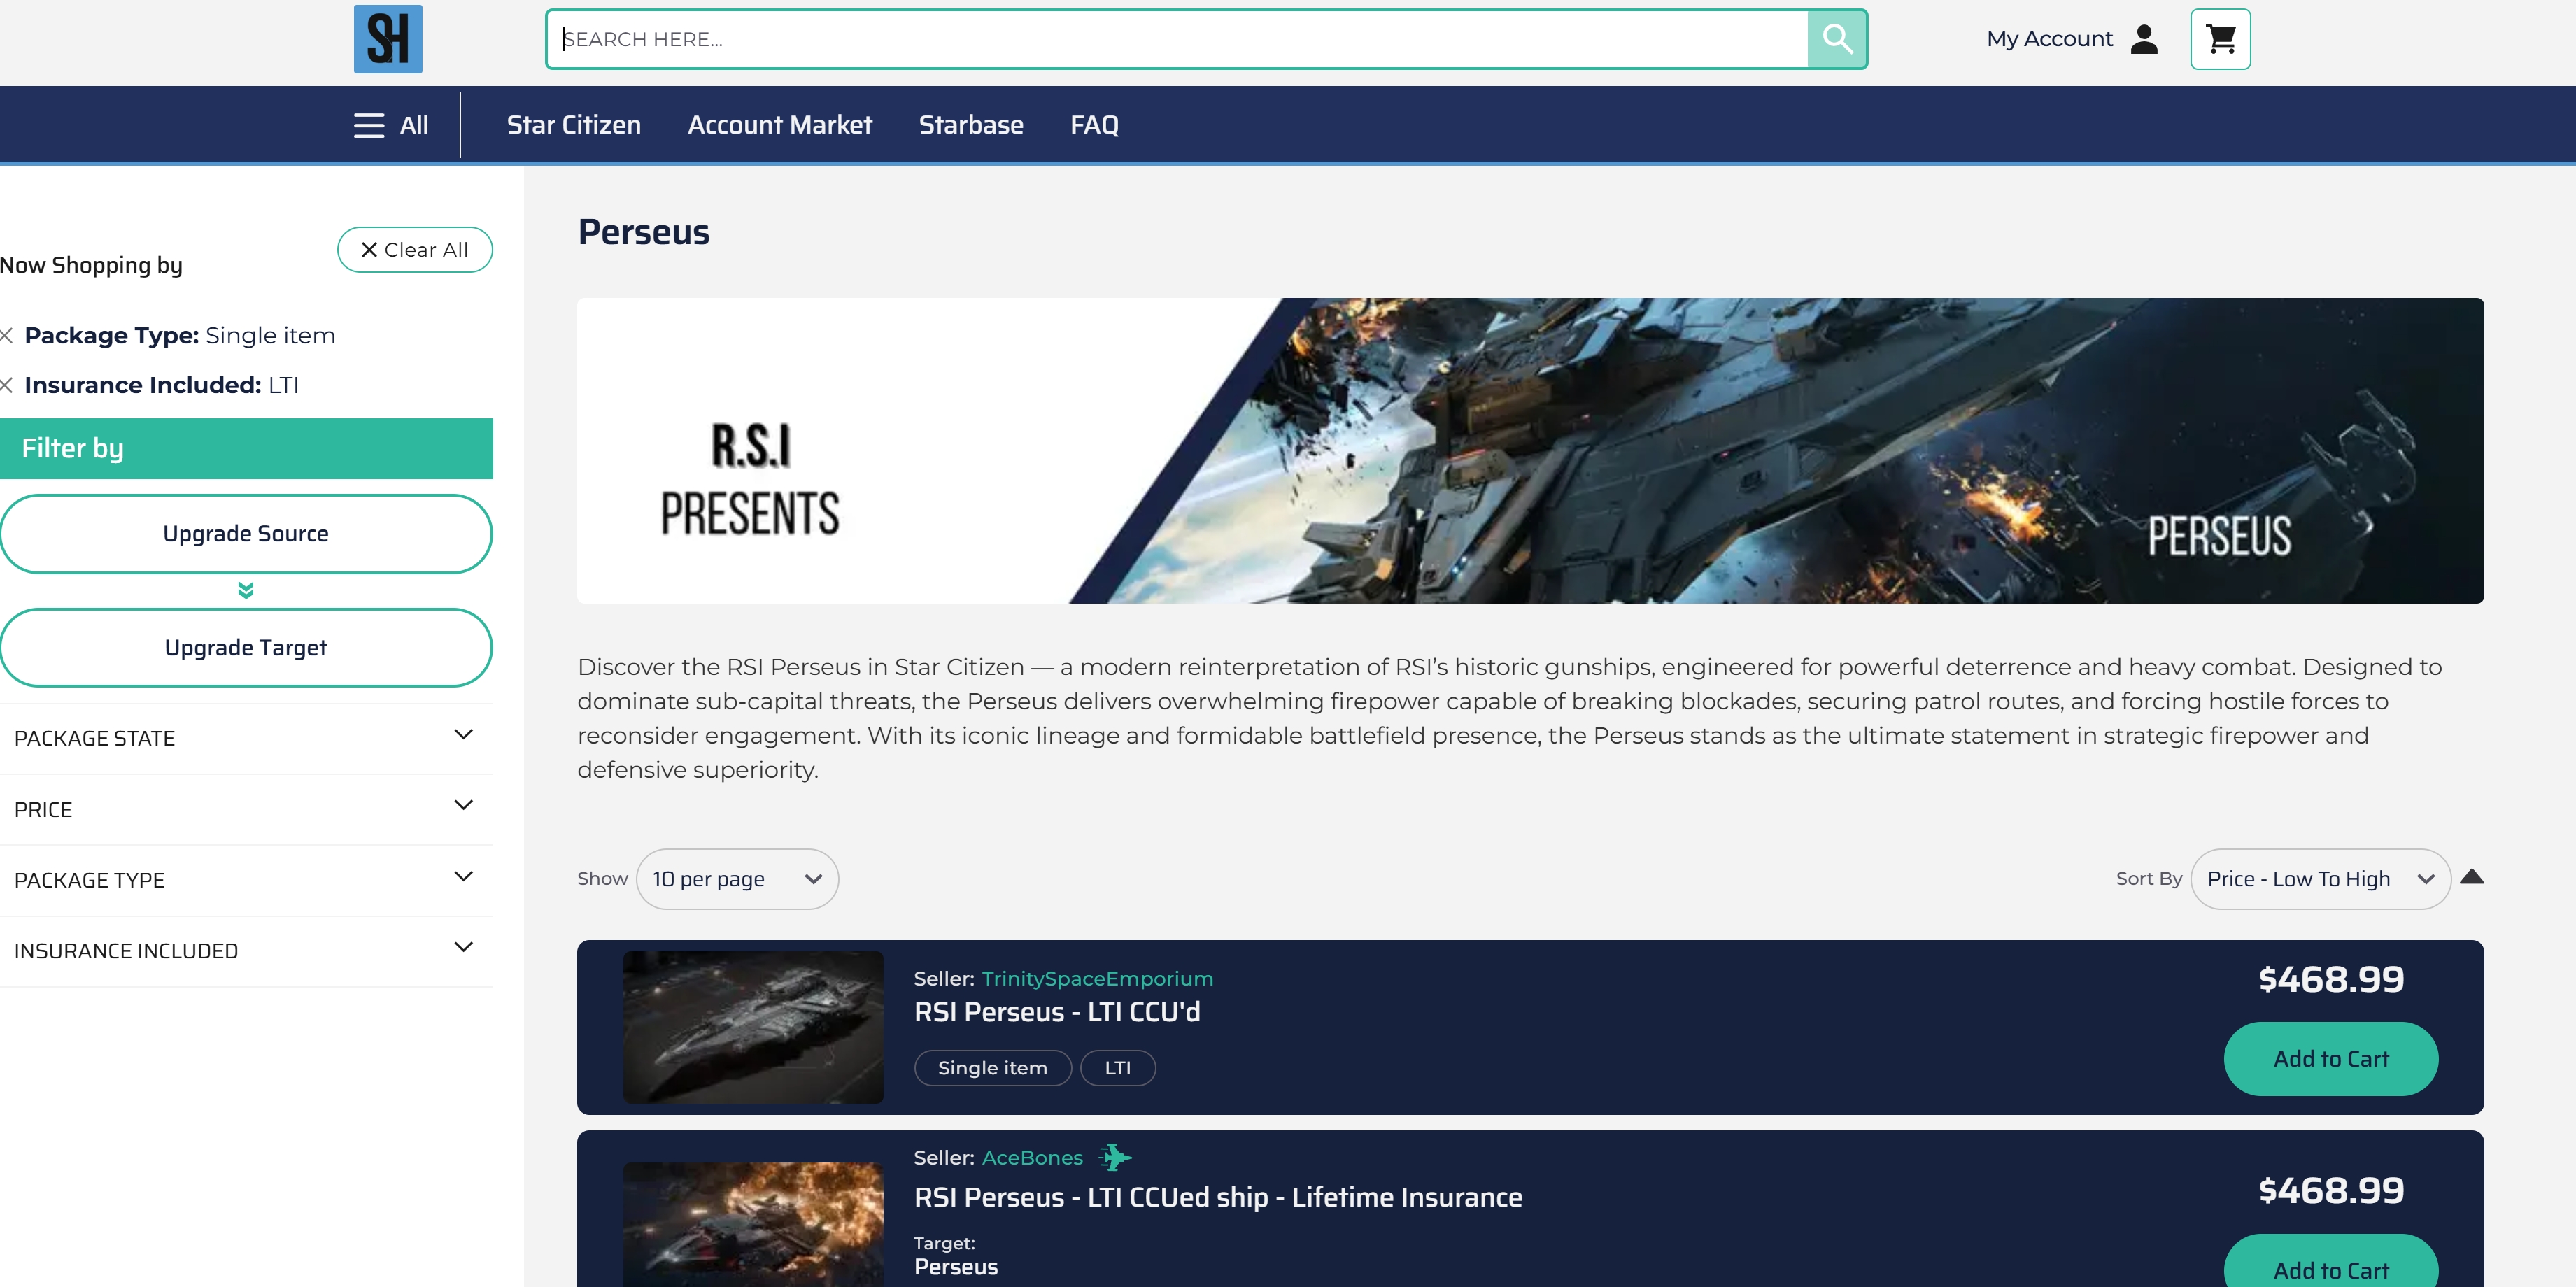Remove the Package Type filter X

pos(7,336)
